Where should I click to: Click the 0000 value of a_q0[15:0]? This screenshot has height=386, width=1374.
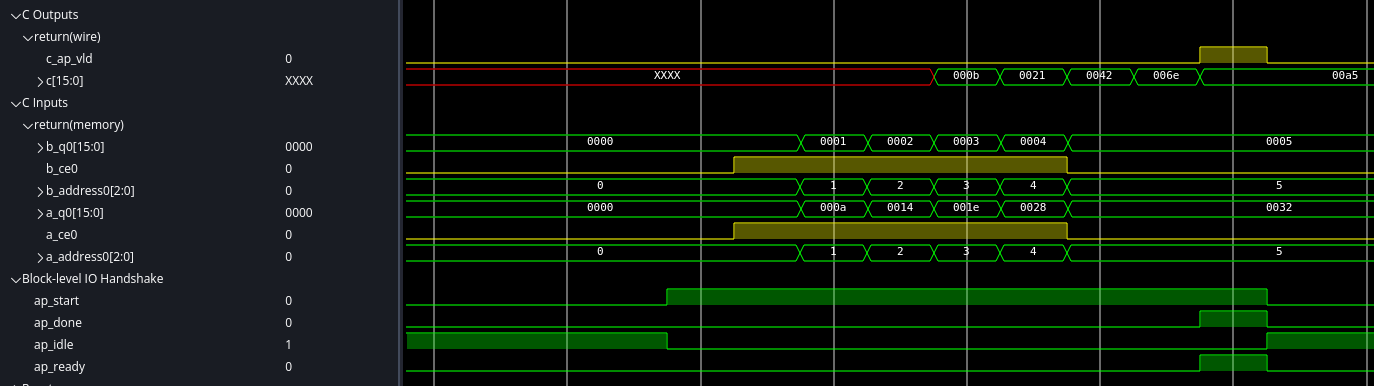[x=299, y=213]
